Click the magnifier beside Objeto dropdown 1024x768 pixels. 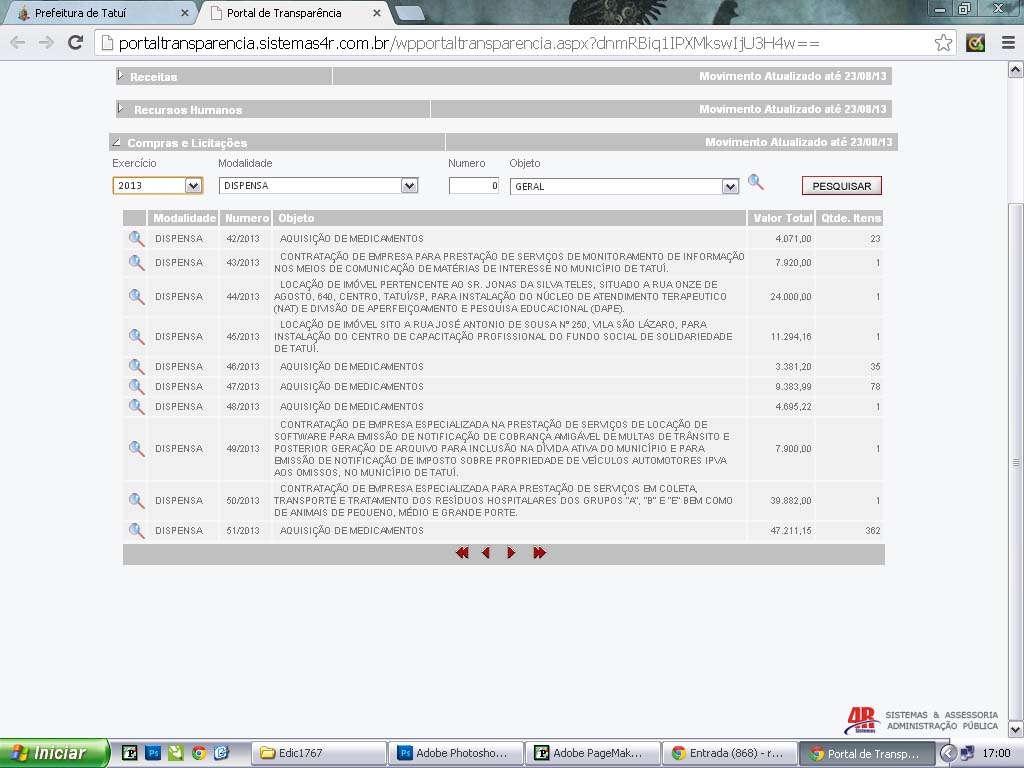756,182
